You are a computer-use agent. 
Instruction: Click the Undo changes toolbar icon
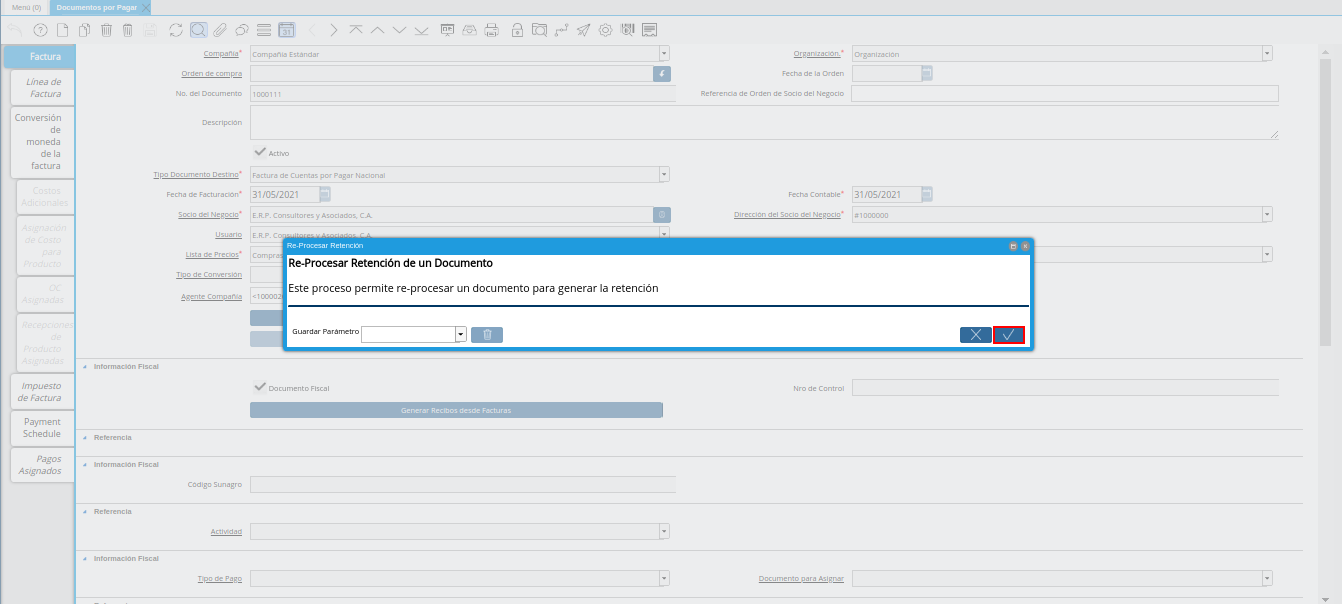(x=14, y=30)
